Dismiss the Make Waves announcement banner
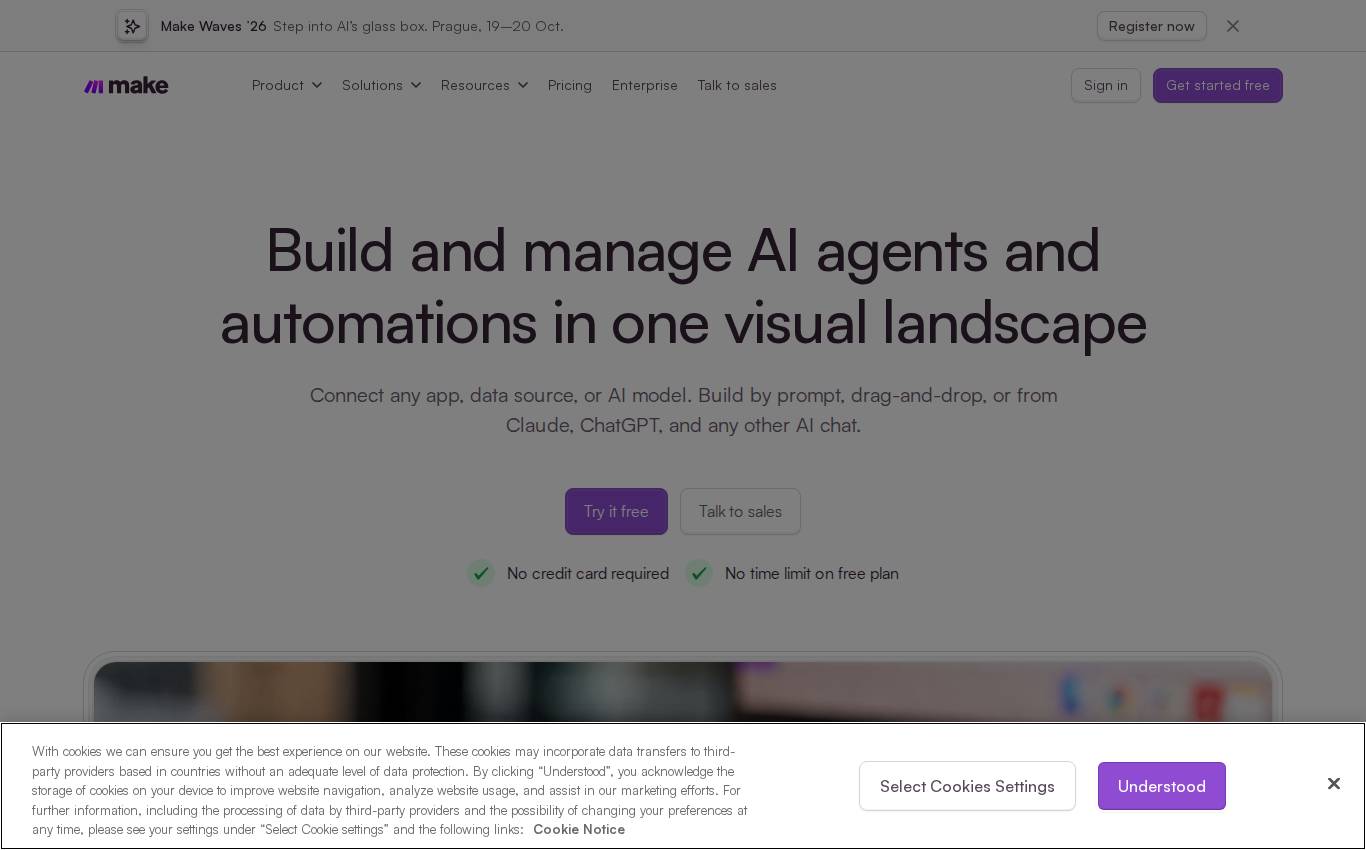This screenshot has width=1366, height=850. coord(1233,26)
